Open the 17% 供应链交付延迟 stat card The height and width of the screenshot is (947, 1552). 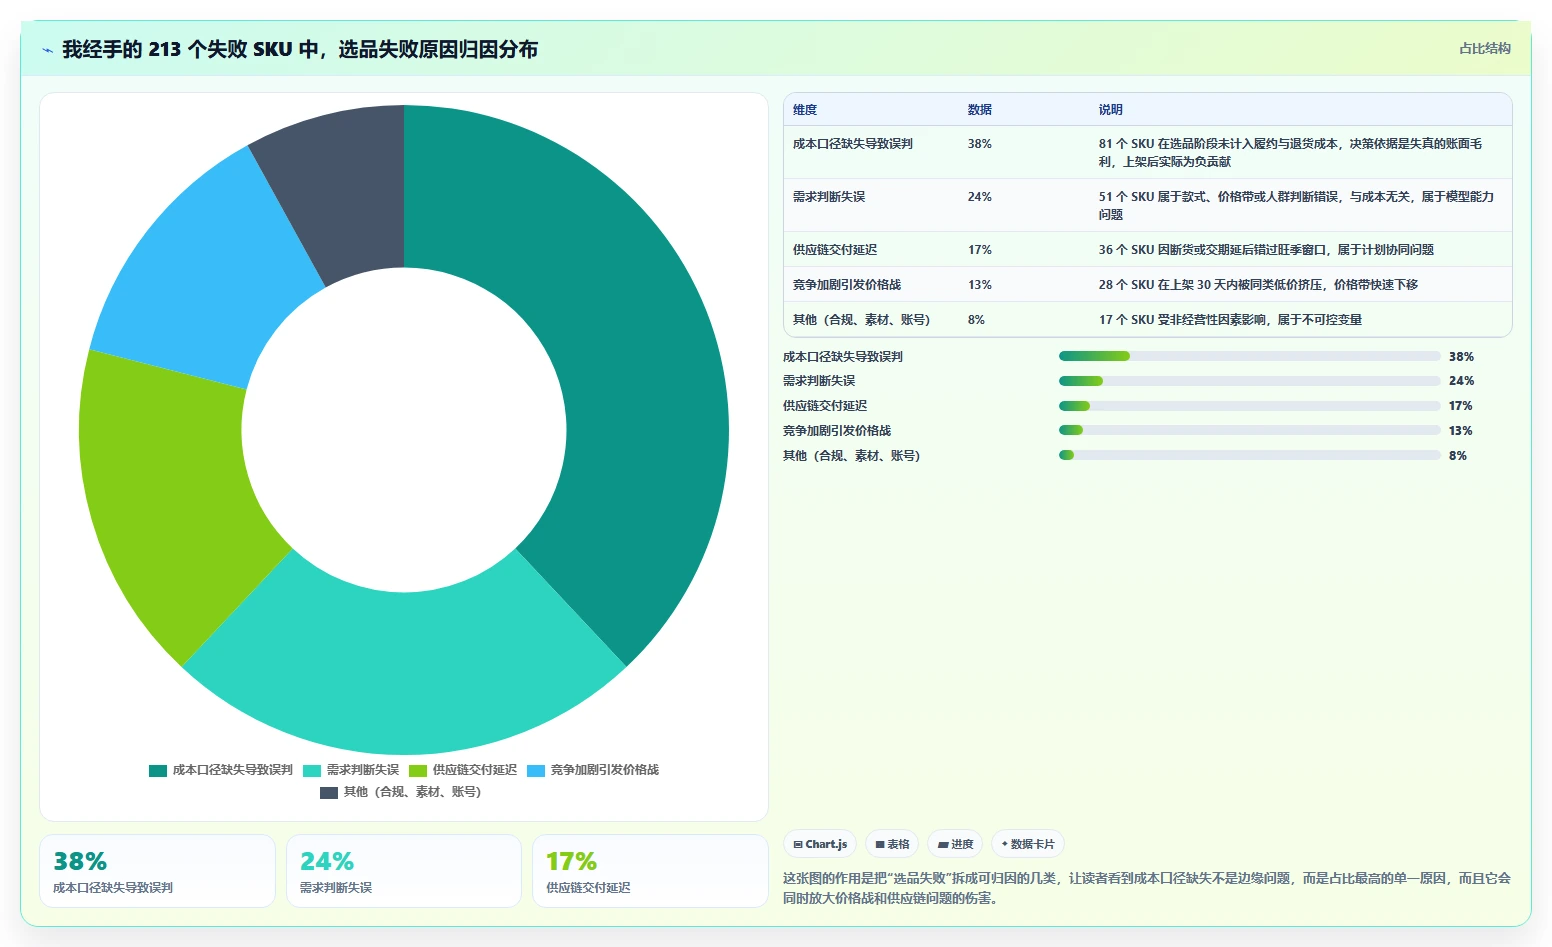click(650, 871)
